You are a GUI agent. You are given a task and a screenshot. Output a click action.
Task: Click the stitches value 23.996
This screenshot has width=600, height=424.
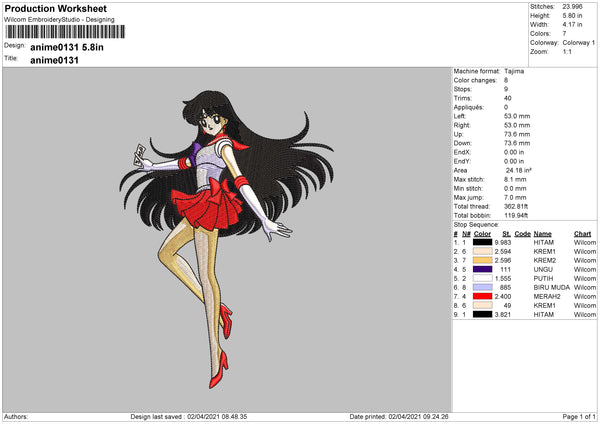coord(572,7)
